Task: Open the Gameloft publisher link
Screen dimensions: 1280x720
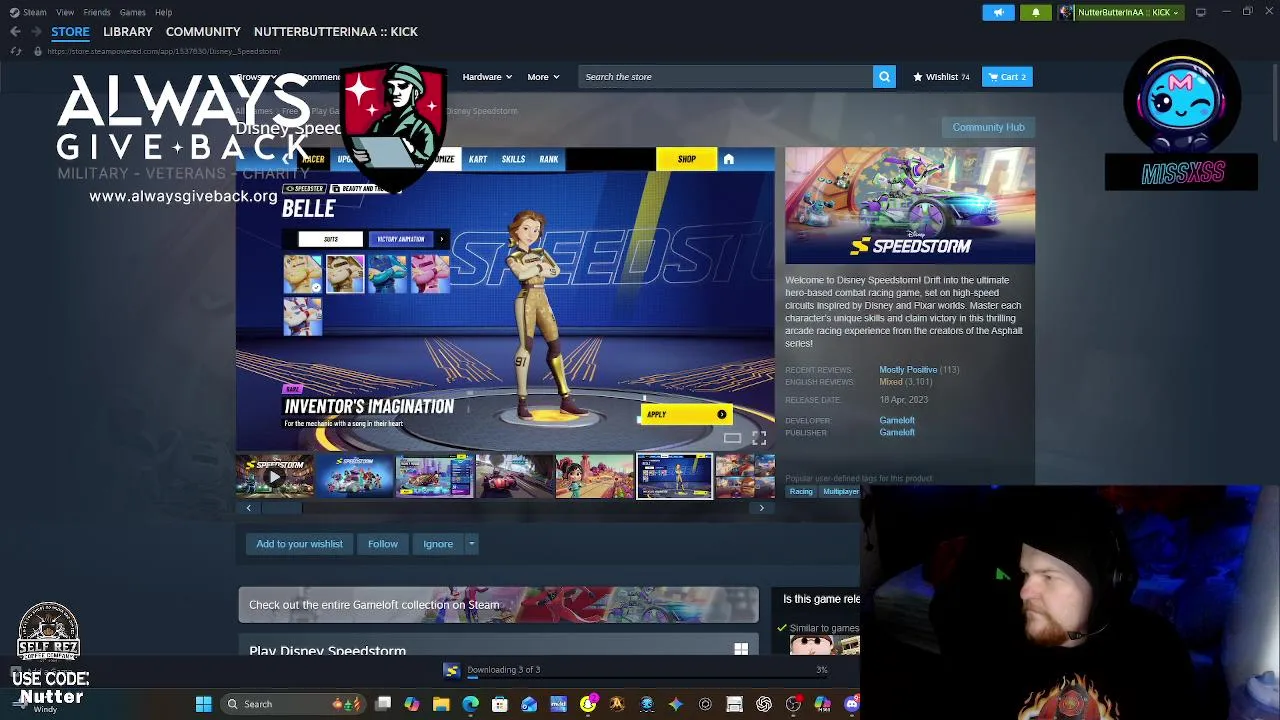Action: tap(897, 433)
